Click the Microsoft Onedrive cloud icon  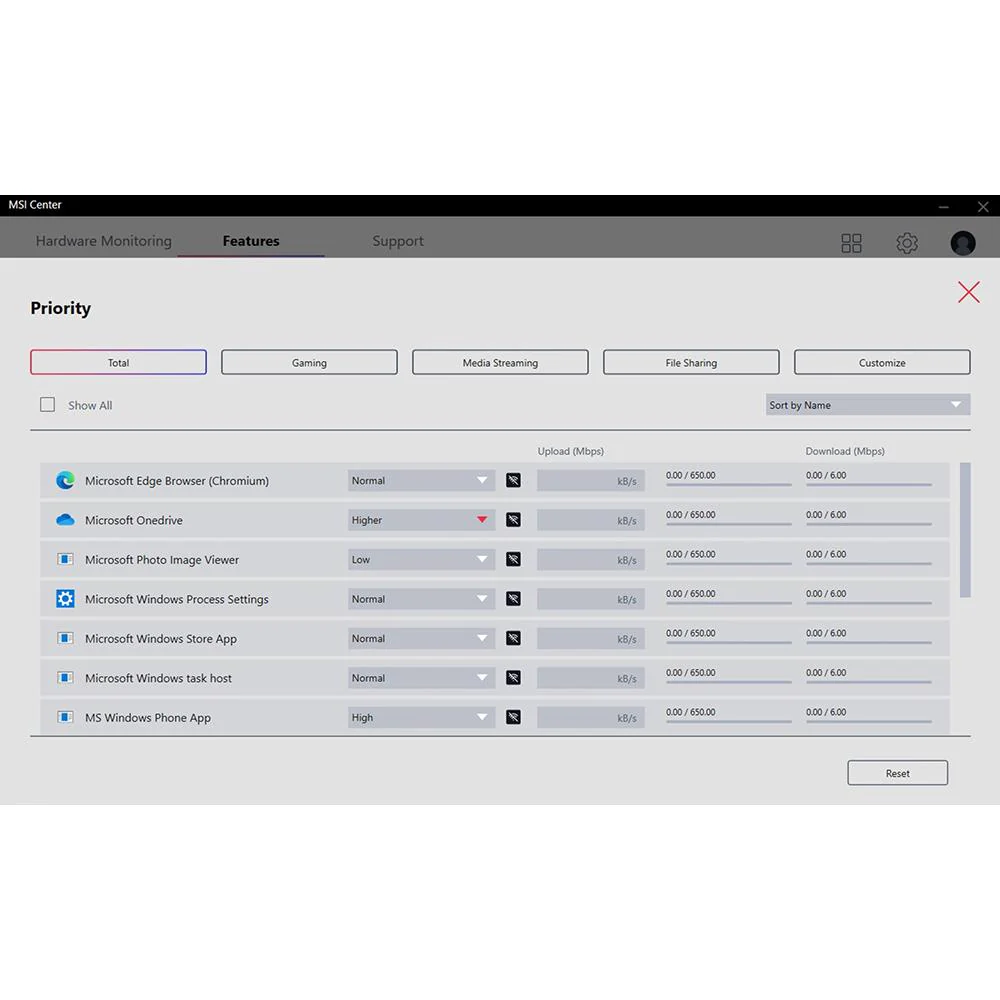(x=65, y=520)
